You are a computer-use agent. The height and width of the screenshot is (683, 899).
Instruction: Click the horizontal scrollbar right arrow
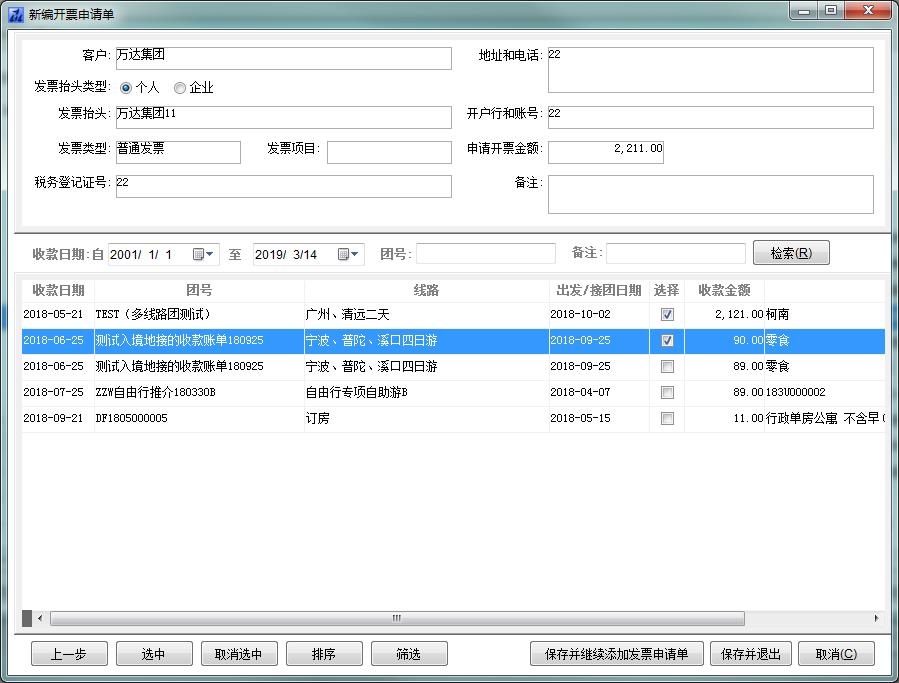(x=876, y=619)
